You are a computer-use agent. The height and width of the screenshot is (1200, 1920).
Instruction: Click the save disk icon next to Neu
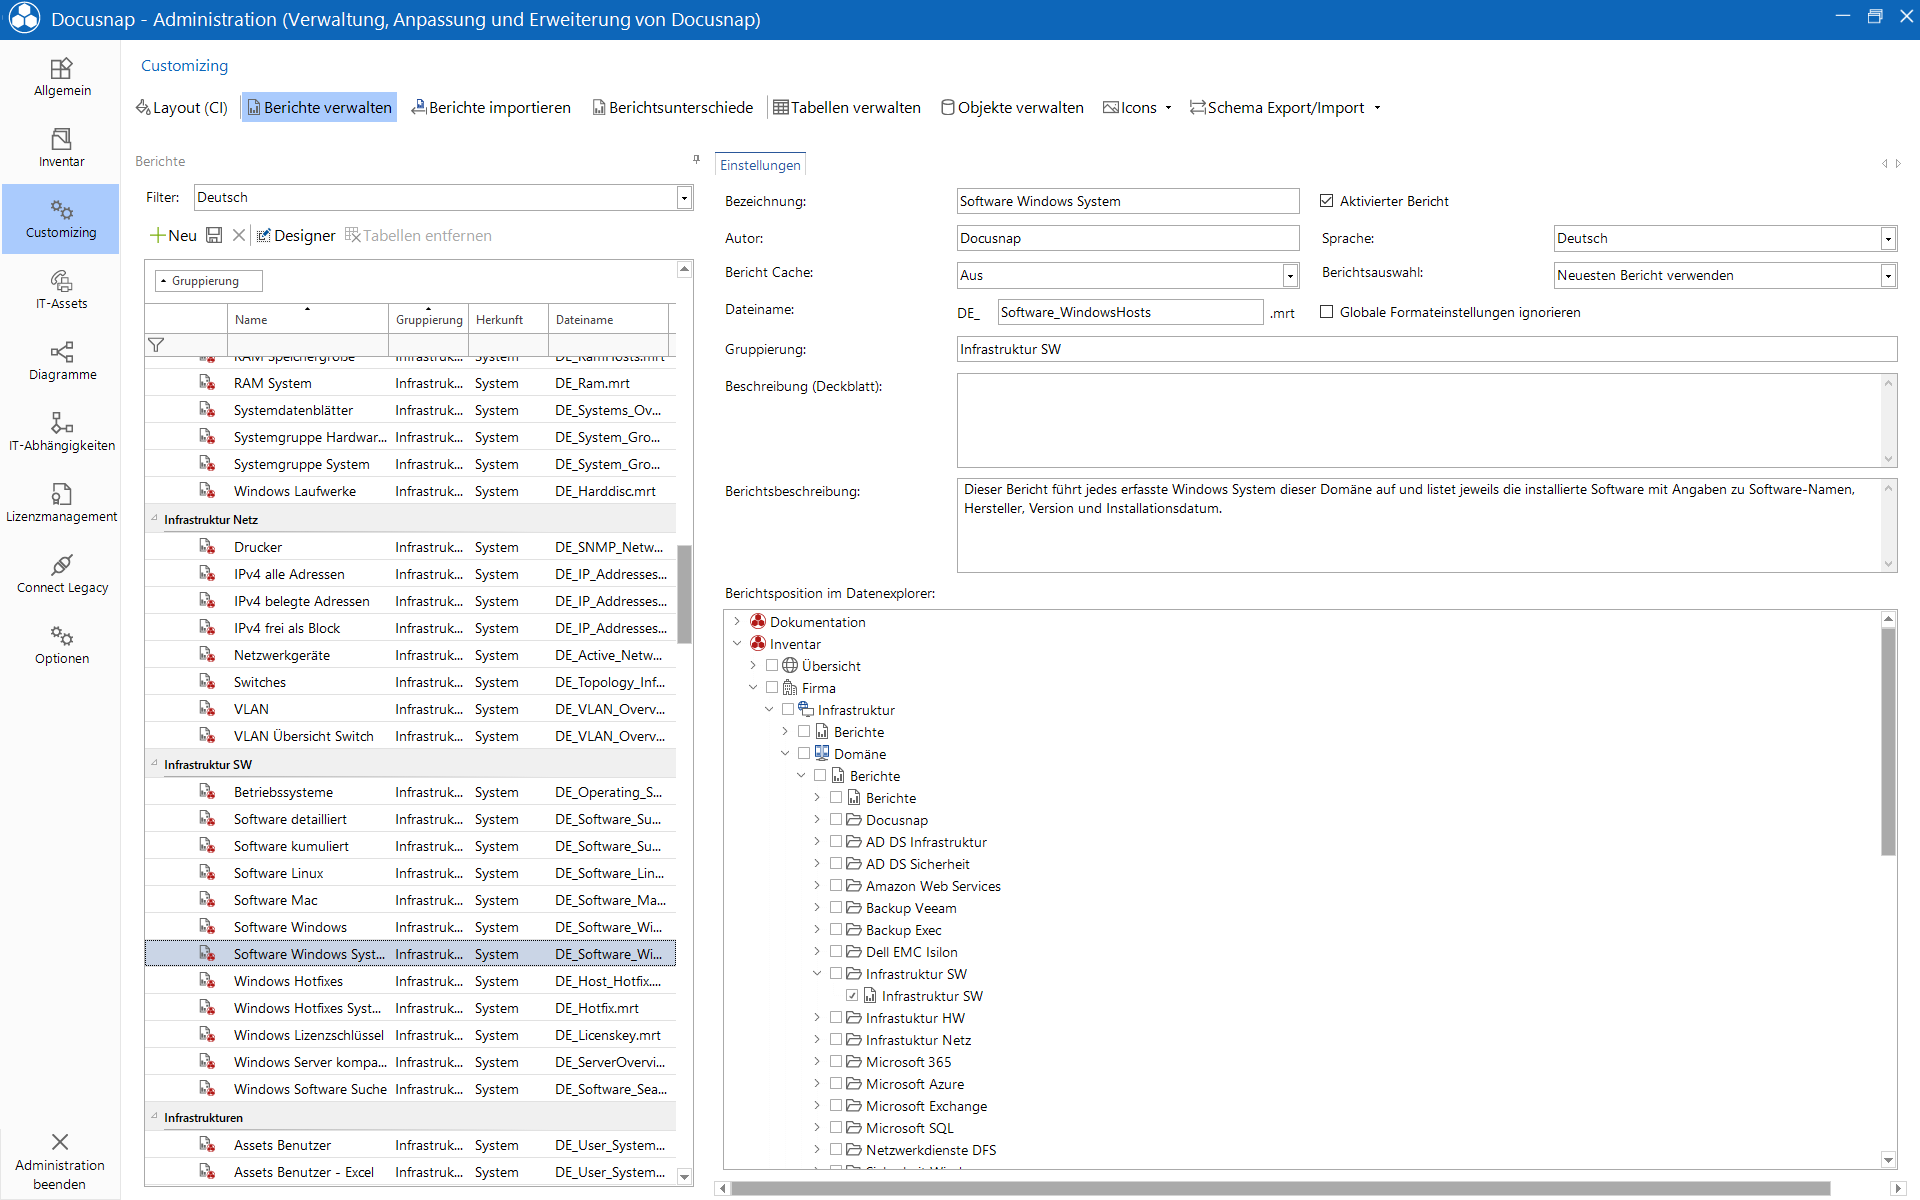pyautogui.click(x=214, y=235)
